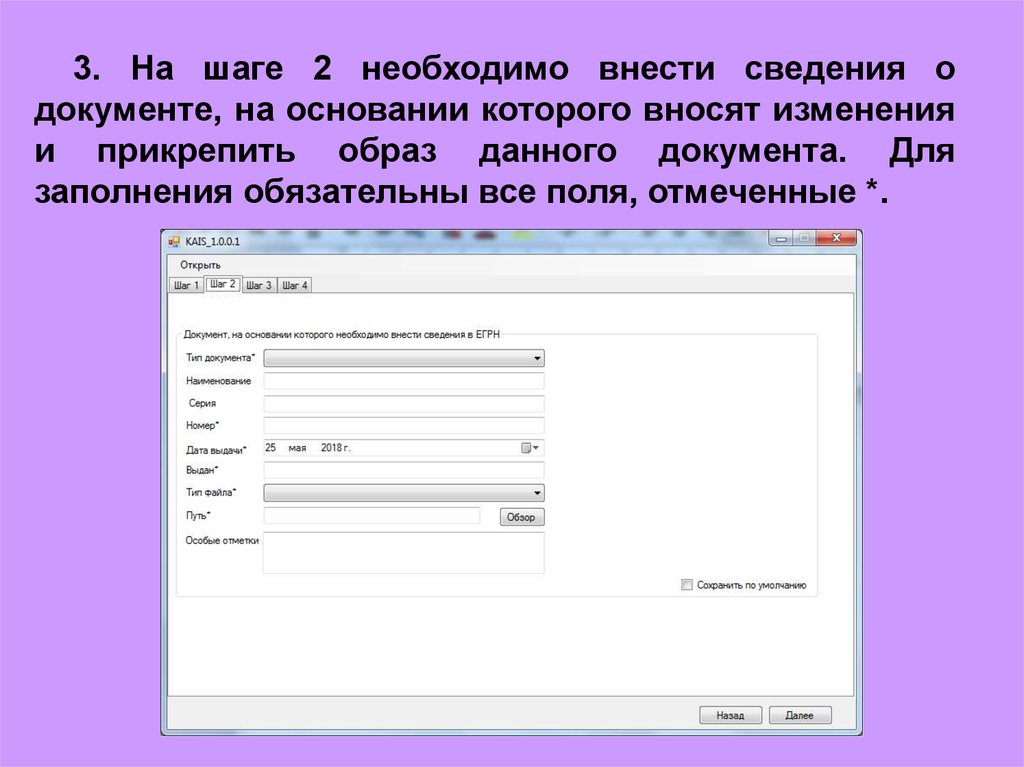Click the Назад button

point(729,715)
